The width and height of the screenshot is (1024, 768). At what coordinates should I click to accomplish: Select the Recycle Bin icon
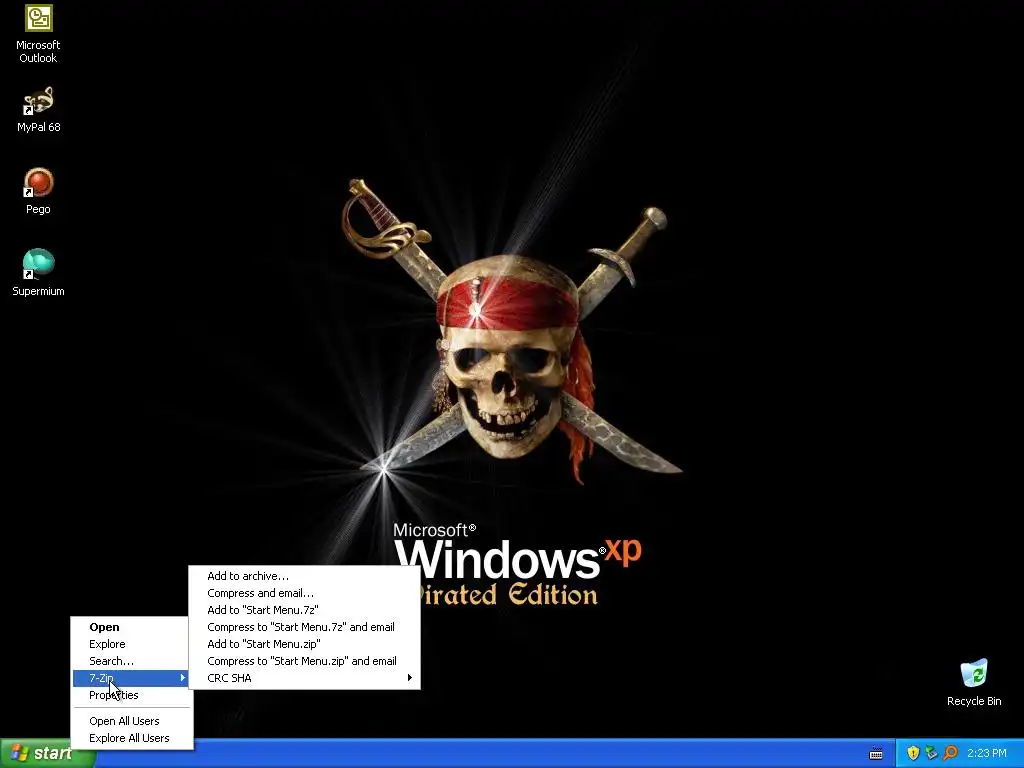974,682
